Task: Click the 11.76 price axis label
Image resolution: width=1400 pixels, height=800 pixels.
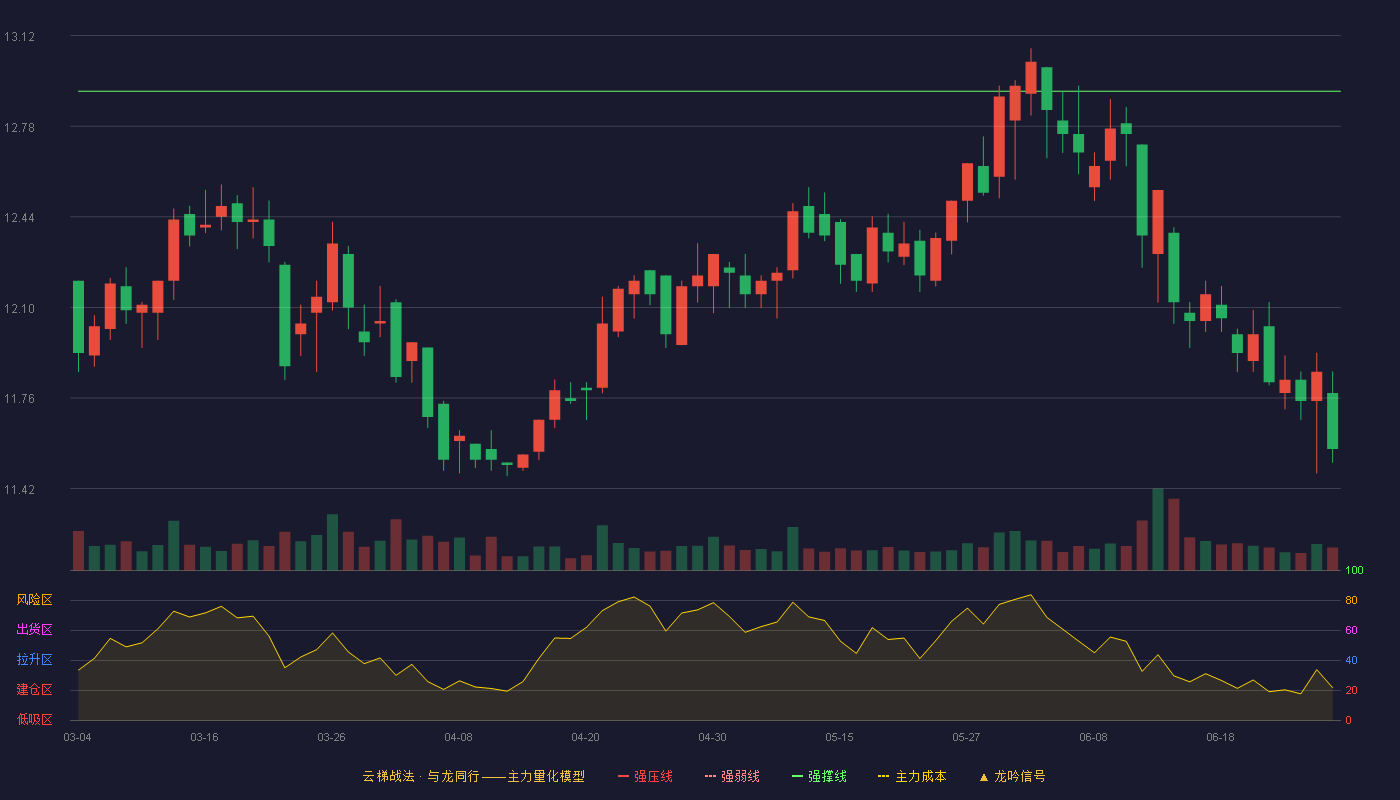Action: tap(19, 399)
